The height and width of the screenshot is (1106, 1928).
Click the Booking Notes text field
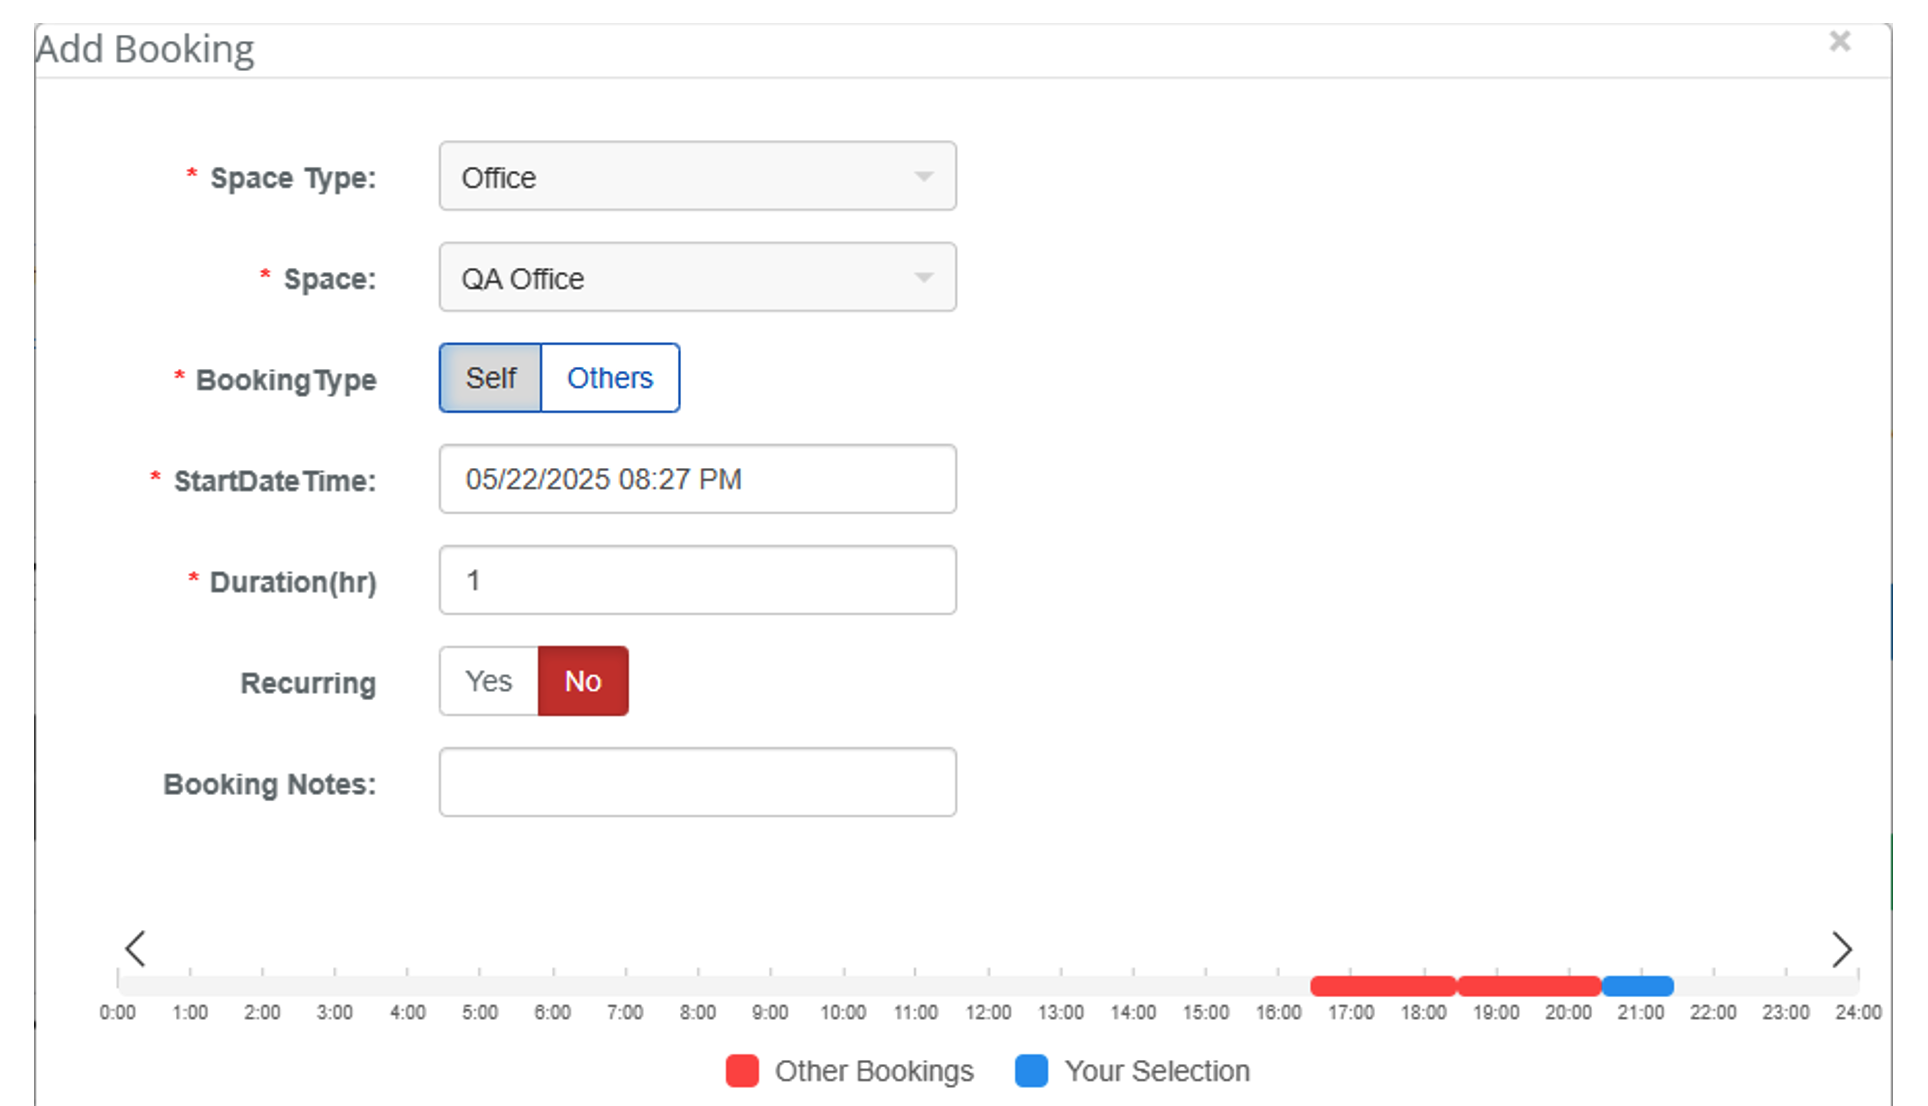point(697,782)
